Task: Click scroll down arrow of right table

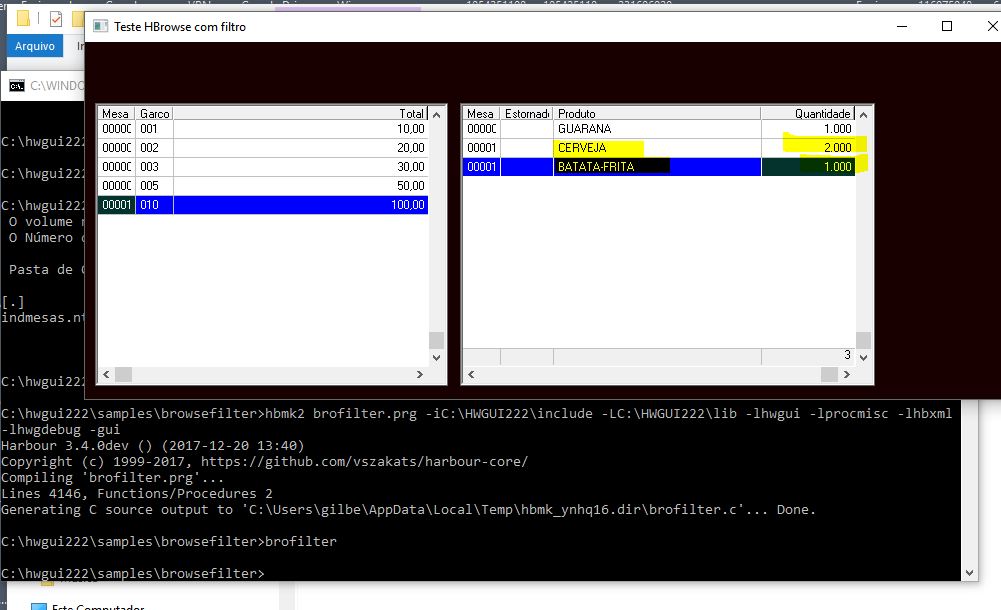Action: pyautogui.click(x=863, y=357)
